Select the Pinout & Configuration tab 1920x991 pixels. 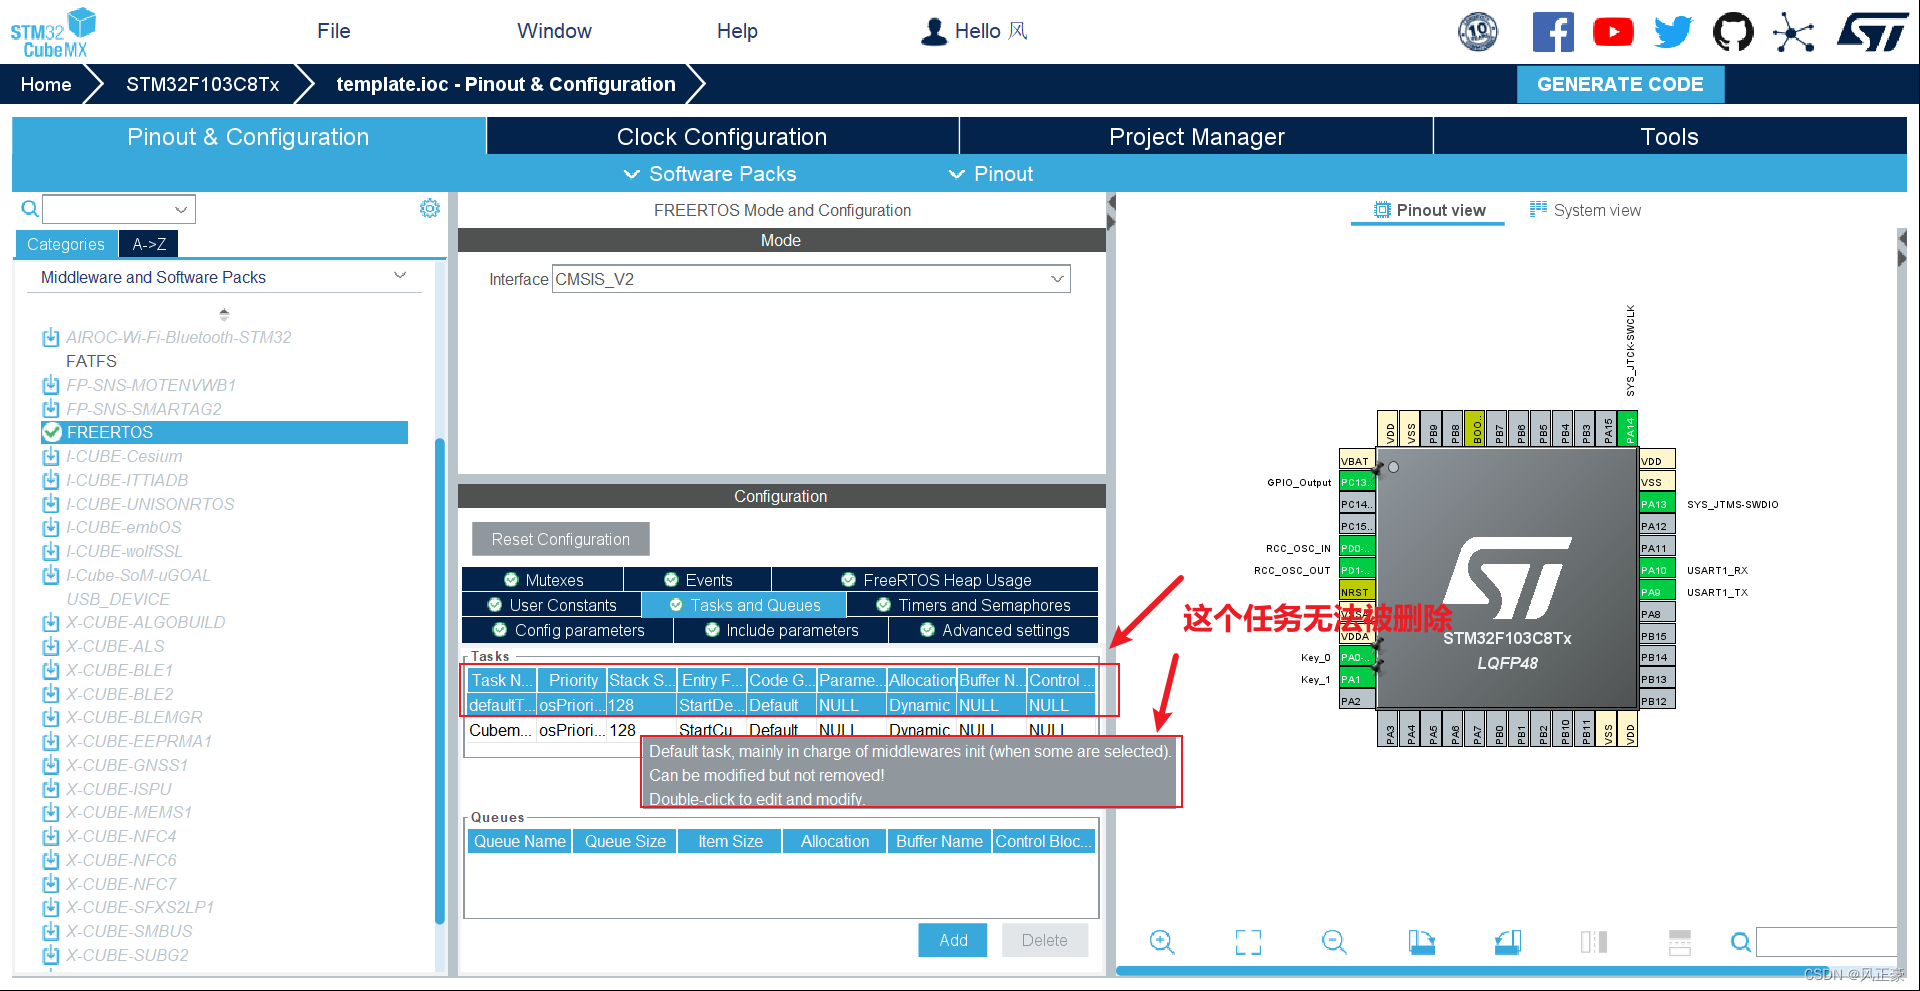pyautogui.click(x=248, y=137)
